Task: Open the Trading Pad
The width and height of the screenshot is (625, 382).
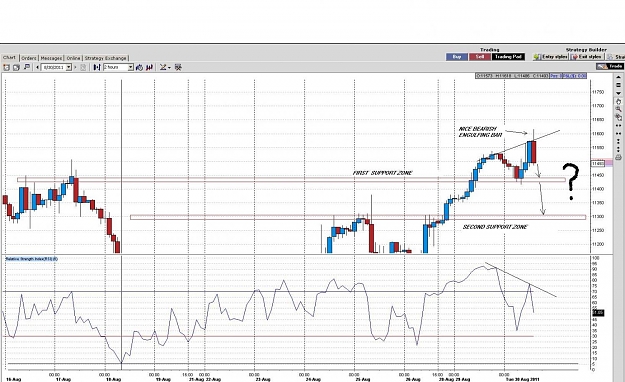Action: pos(508,57)
